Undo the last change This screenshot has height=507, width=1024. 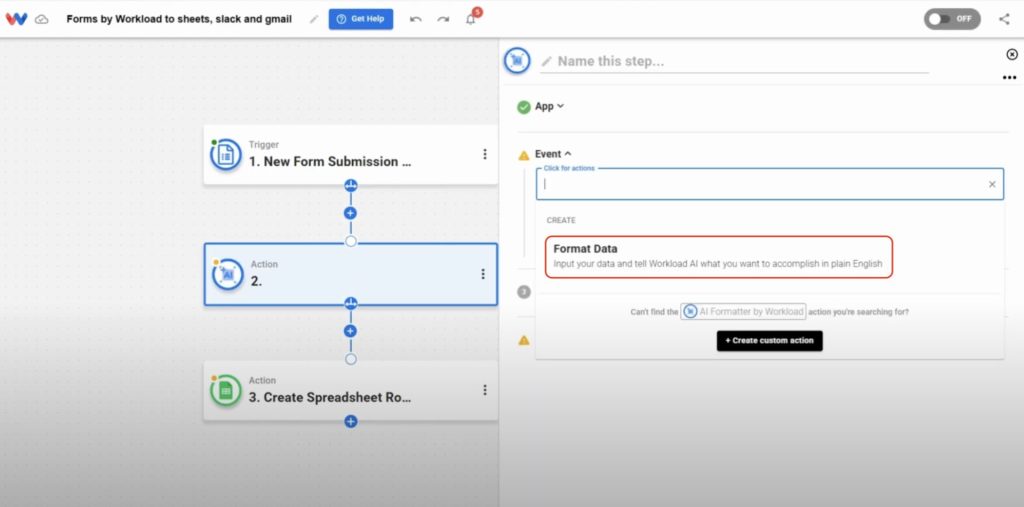click(x=415, y=19)
